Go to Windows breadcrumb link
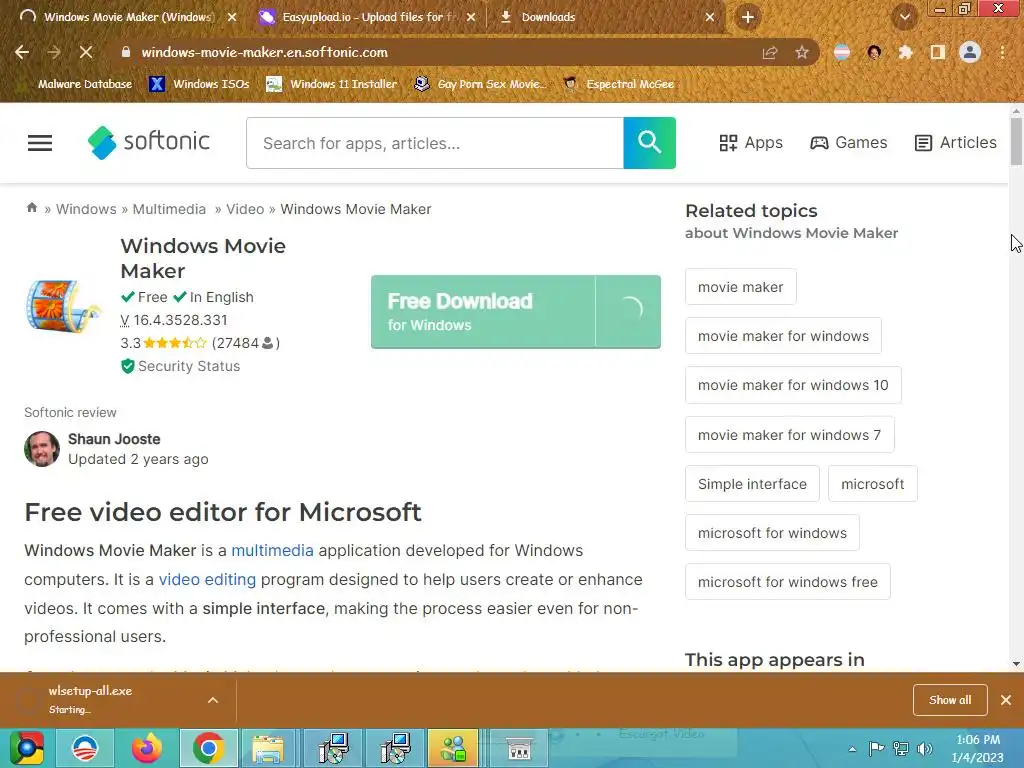 tap(86, 209)
